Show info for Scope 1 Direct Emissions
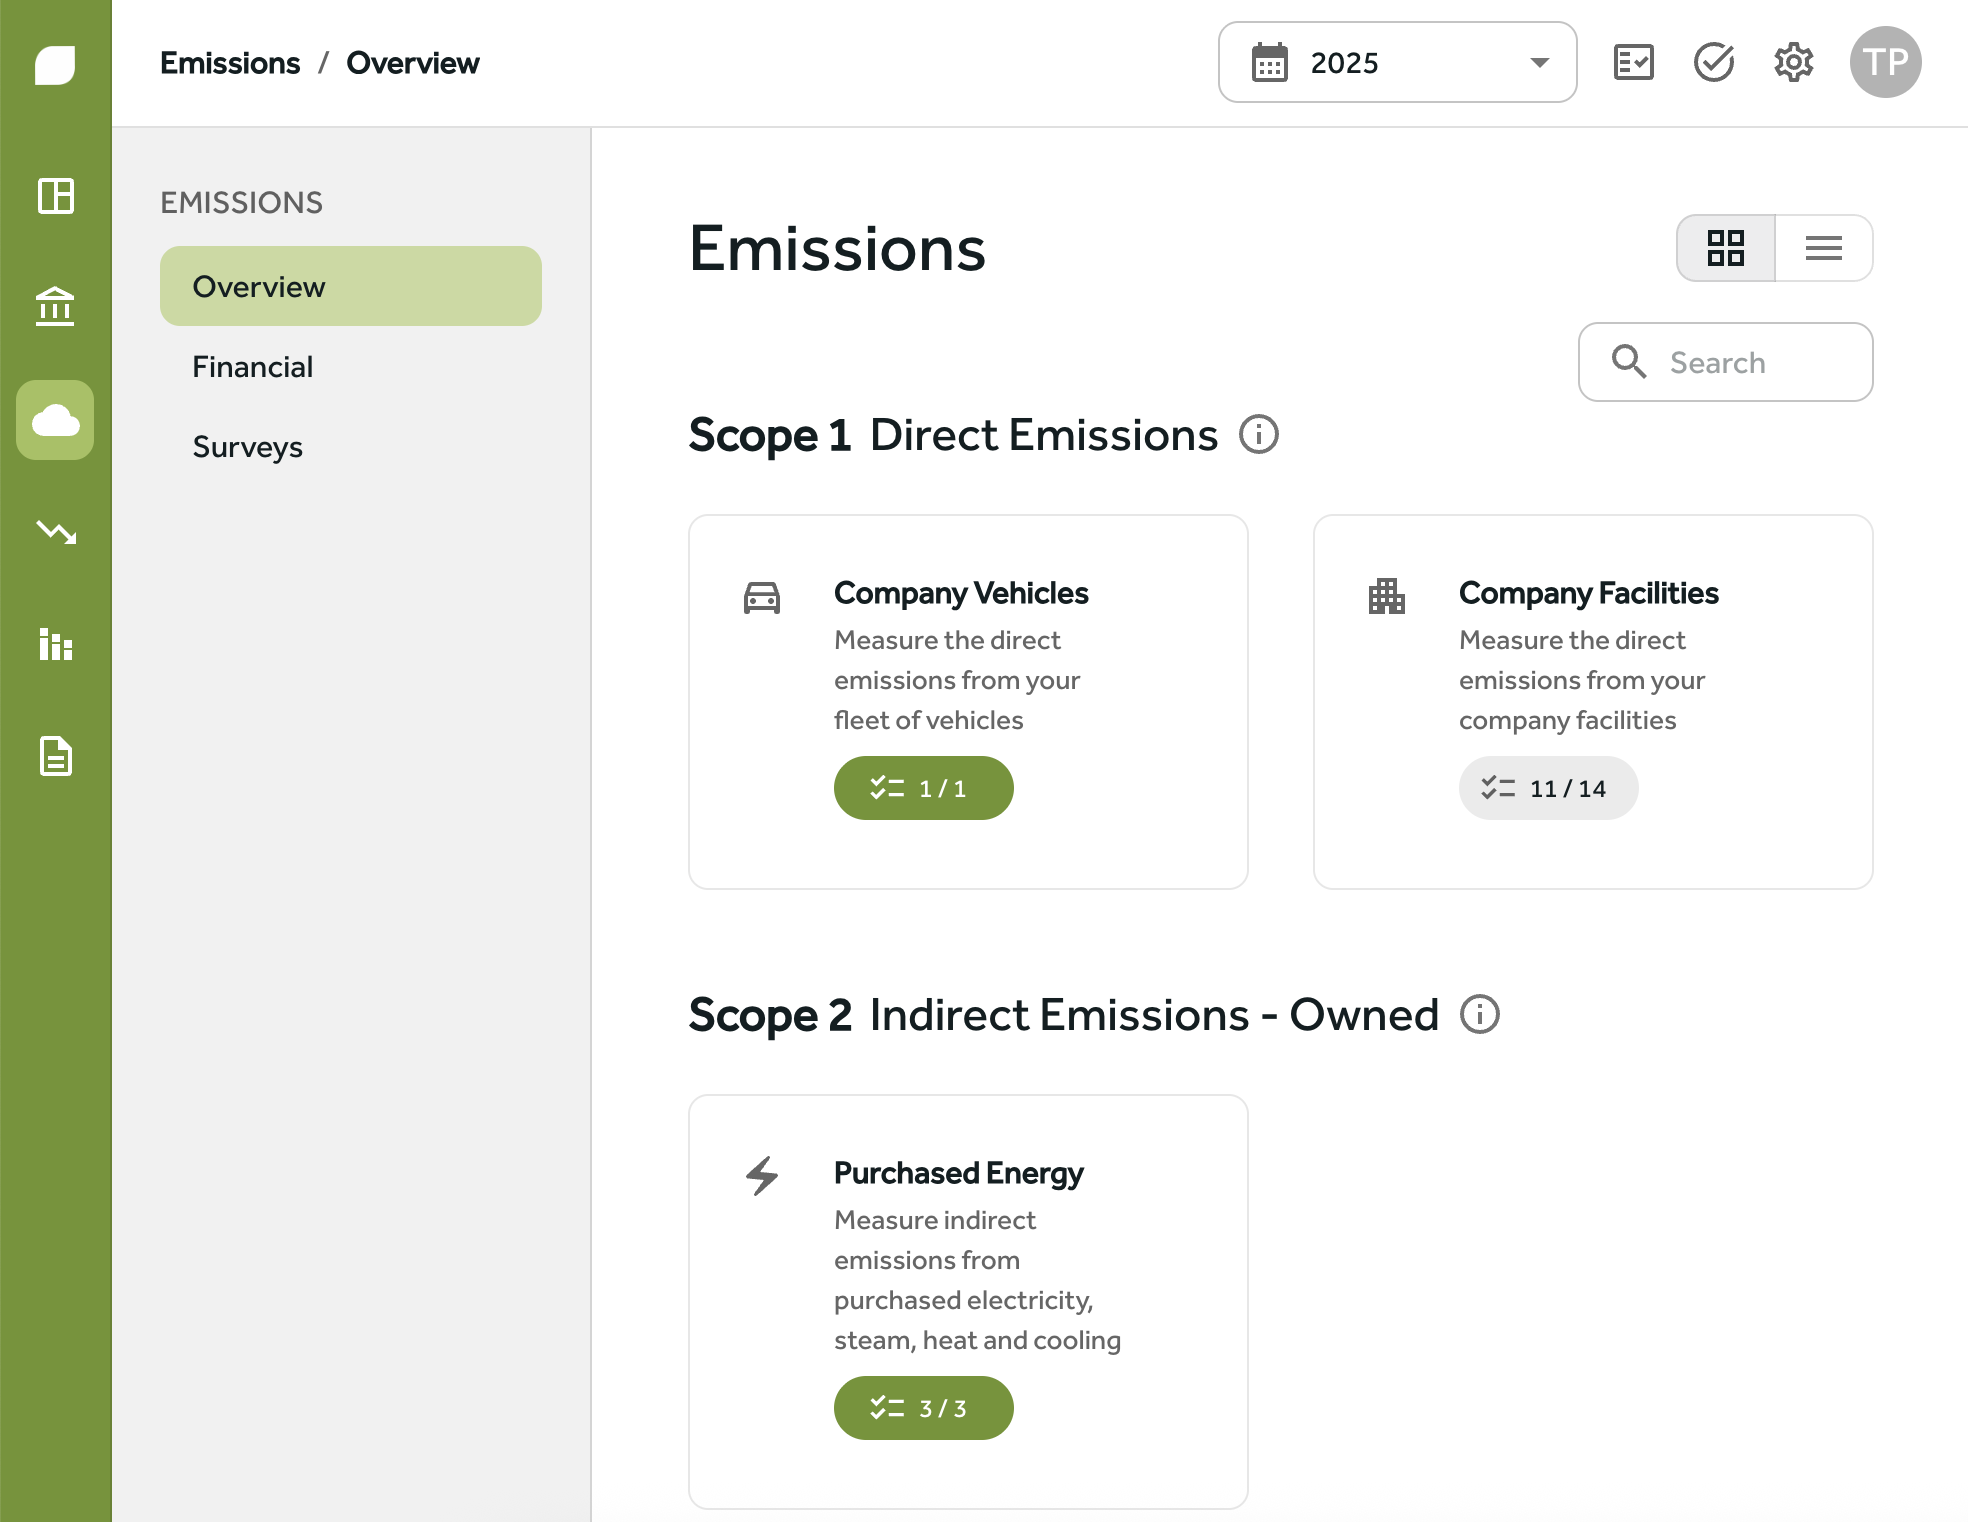 pos(1258,435)
